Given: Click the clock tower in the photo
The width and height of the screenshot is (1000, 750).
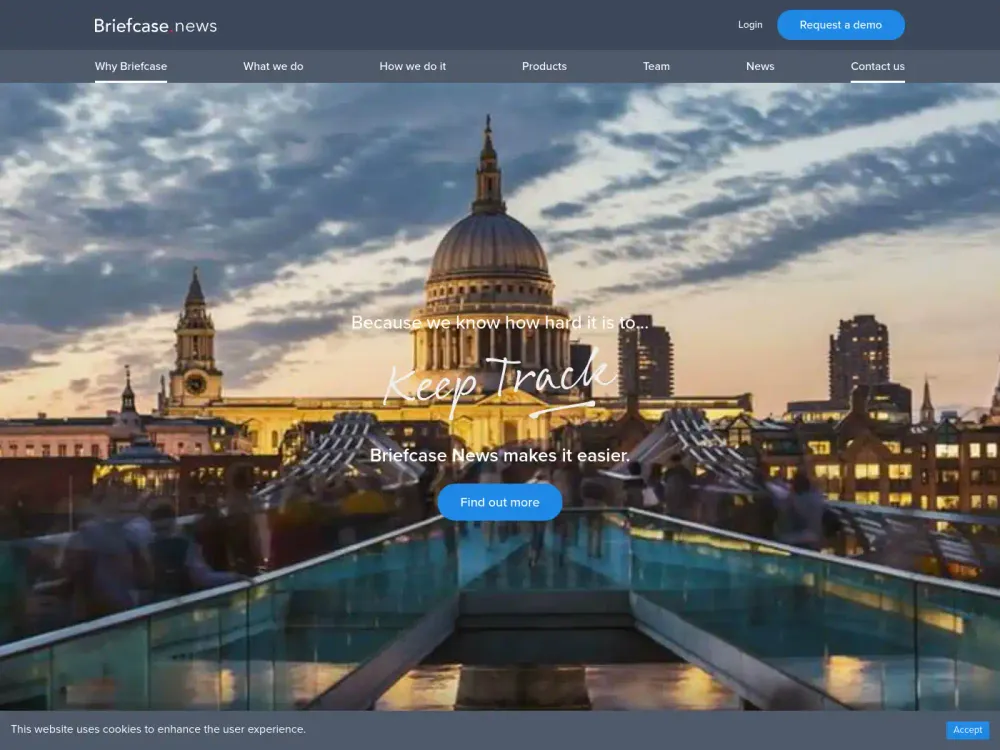Looking at the screenshot, I should 195,350.
